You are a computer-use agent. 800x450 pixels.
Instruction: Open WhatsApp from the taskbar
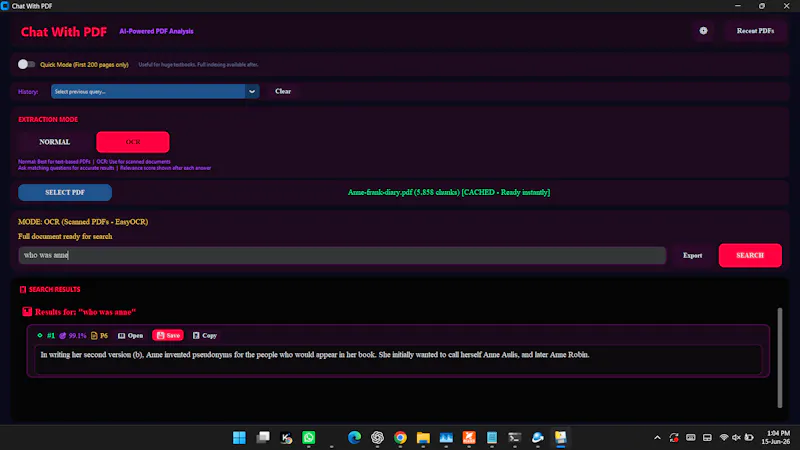(309, 437)
